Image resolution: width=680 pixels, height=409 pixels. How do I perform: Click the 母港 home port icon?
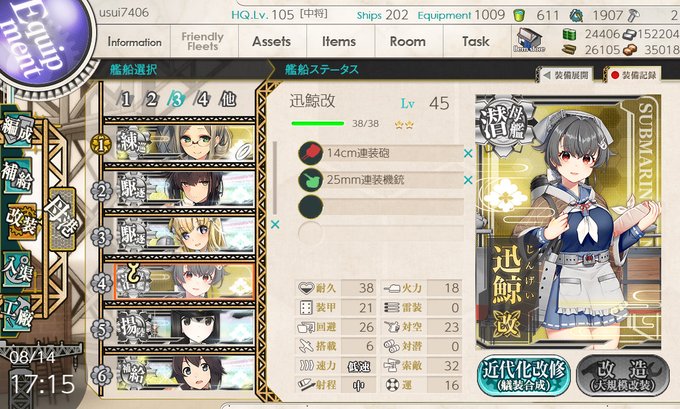63,219
